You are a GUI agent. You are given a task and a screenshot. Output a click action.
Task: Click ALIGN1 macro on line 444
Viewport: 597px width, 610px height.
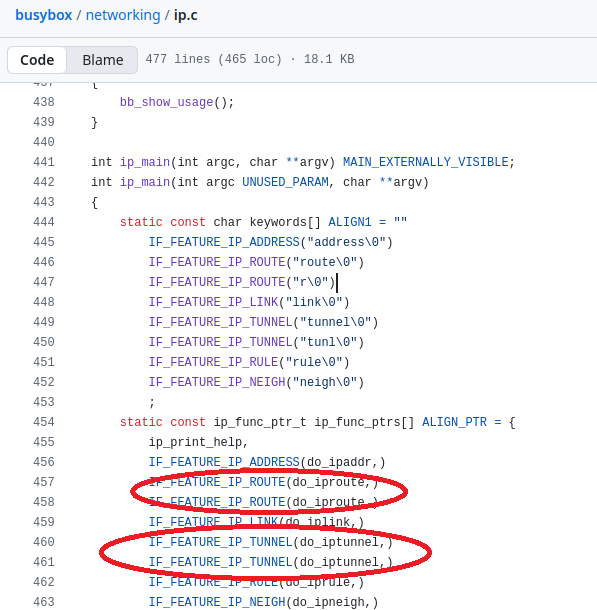pyautogui.click(x=350, y=222)
